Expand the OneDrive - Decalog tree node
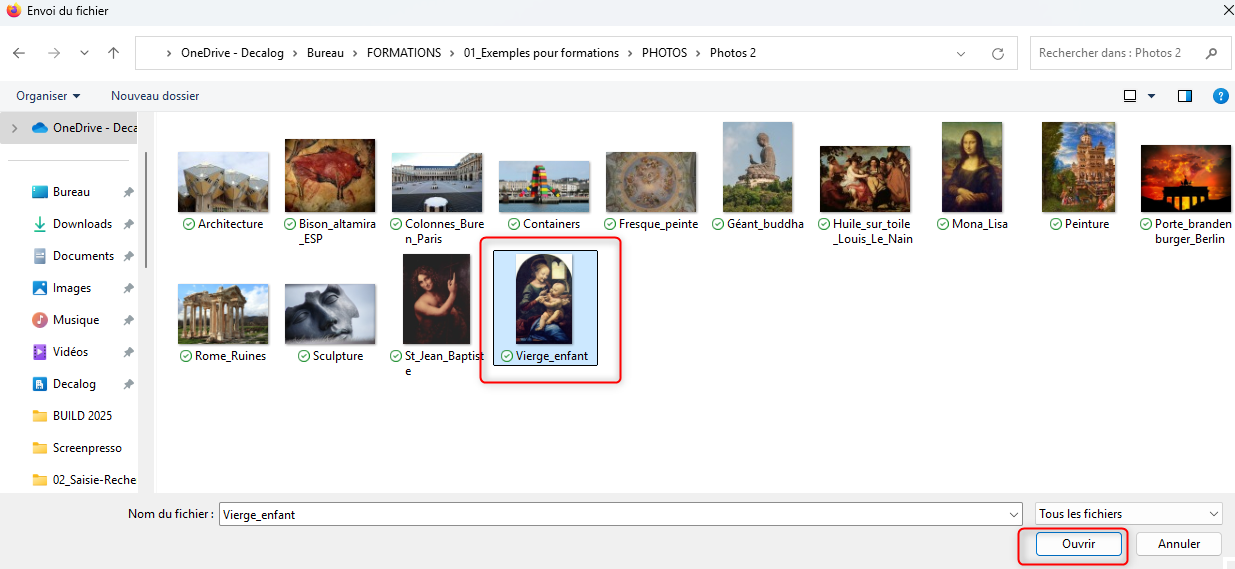This screenshot has width=1235, height=569. pyautogui.click(x=14, y=128)
